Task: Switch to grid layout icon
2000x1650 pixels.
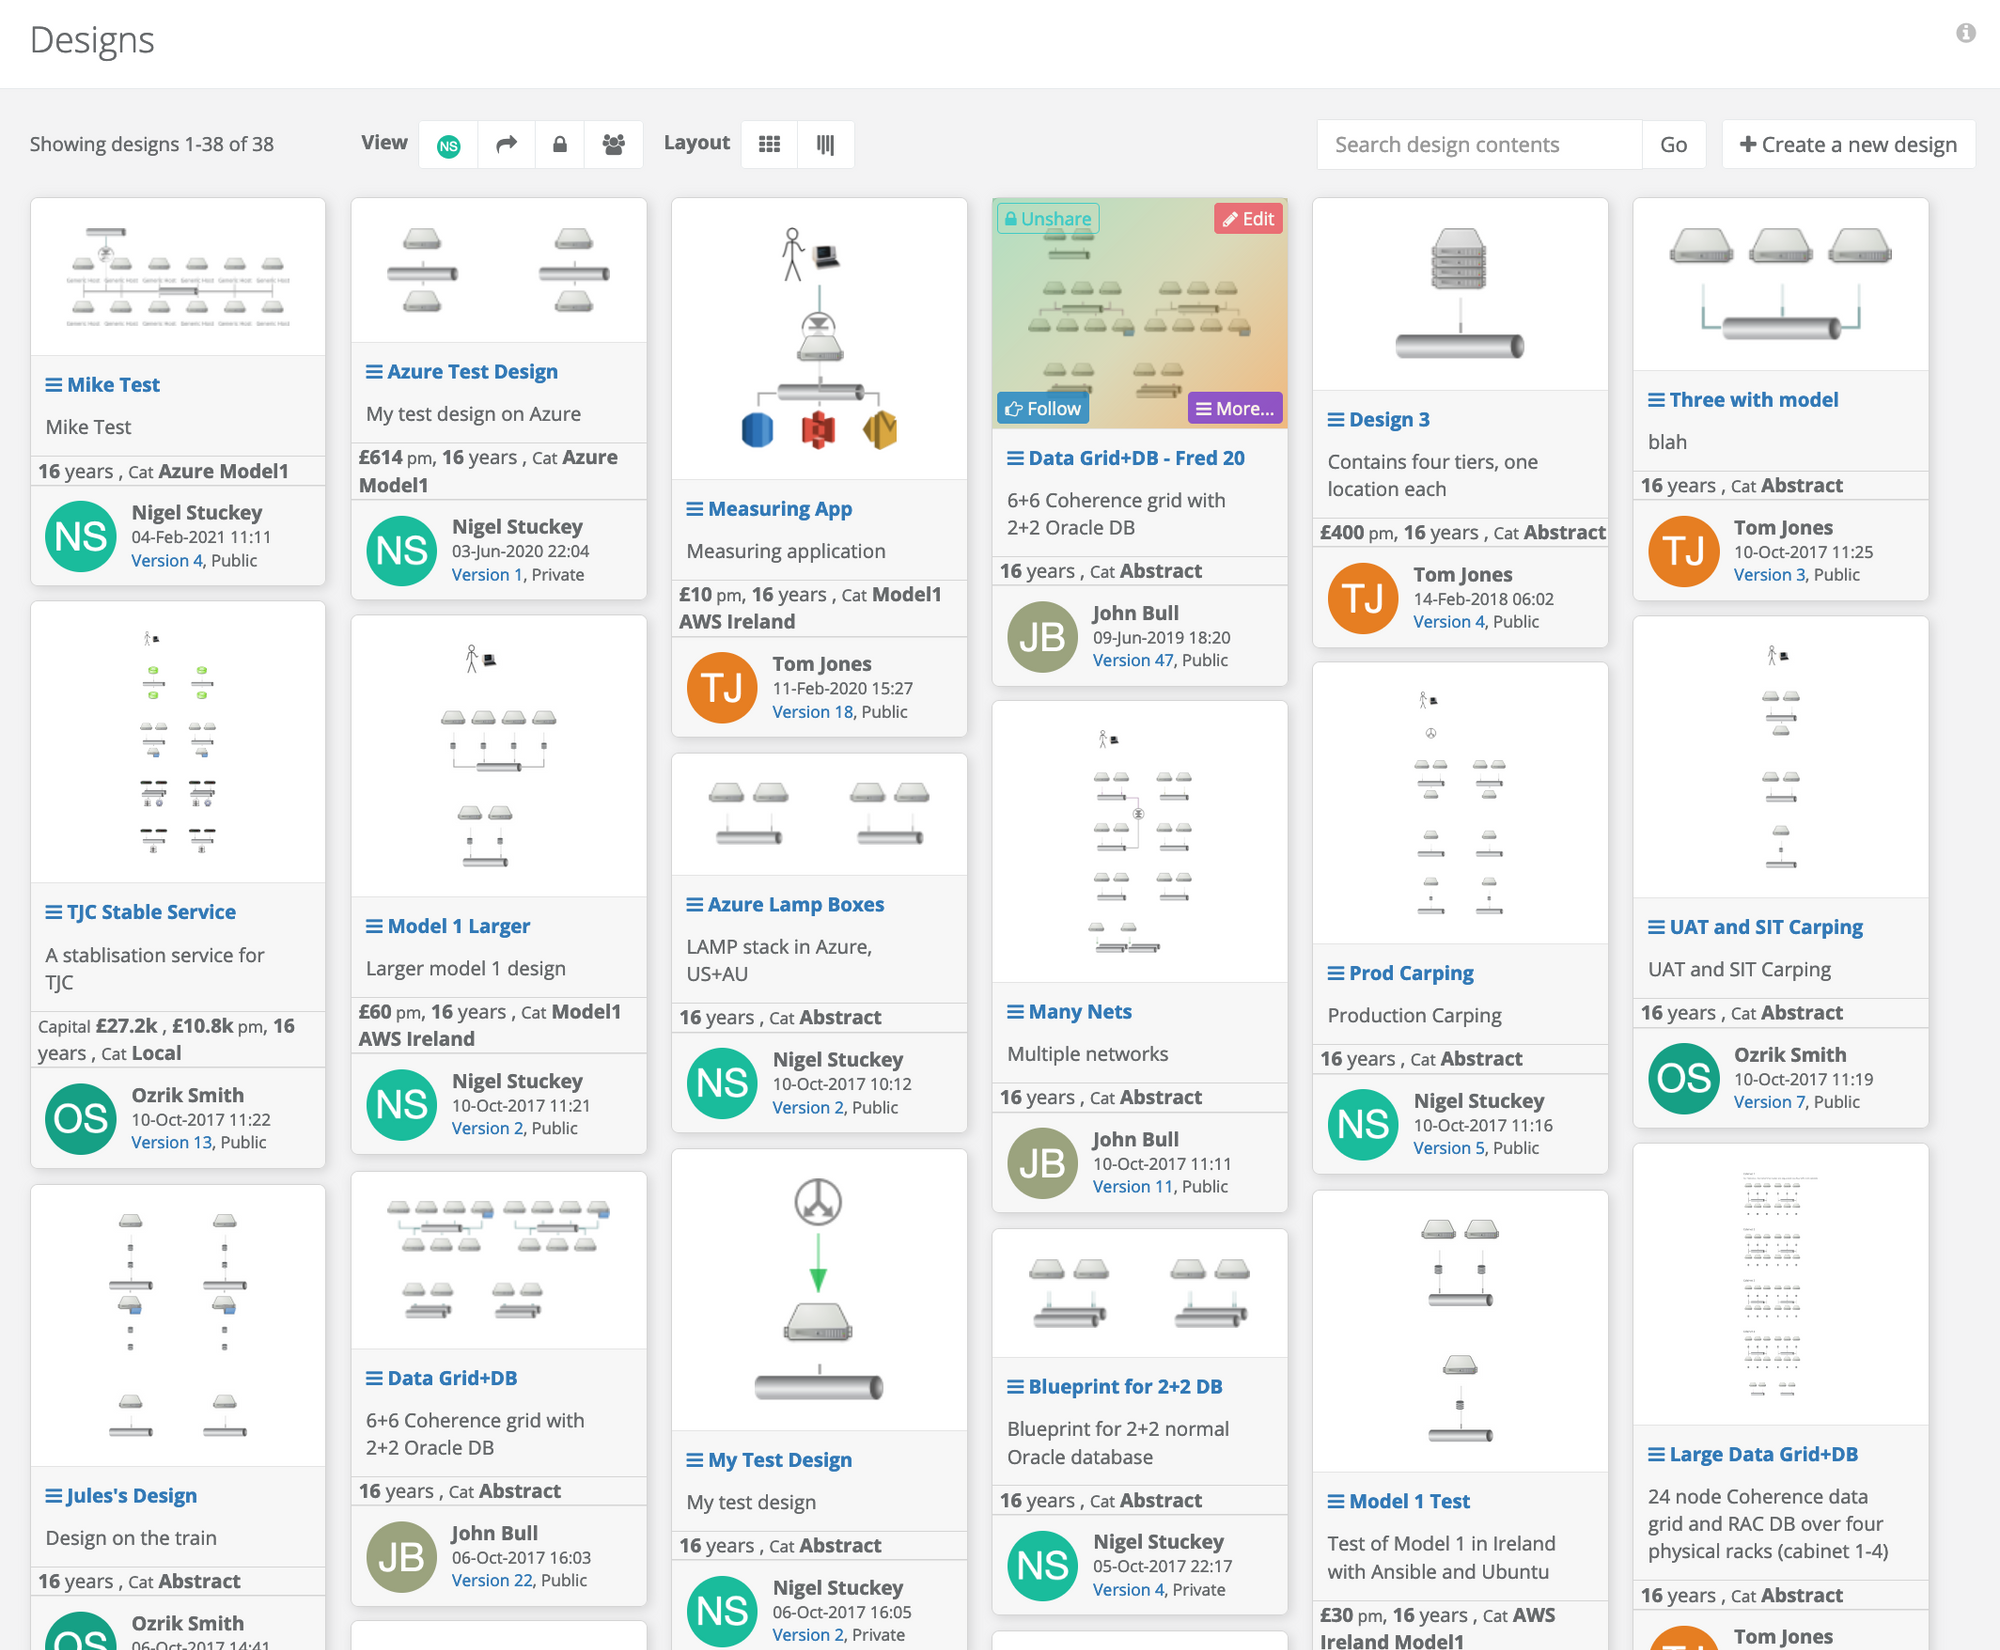Action: point(769,145)
